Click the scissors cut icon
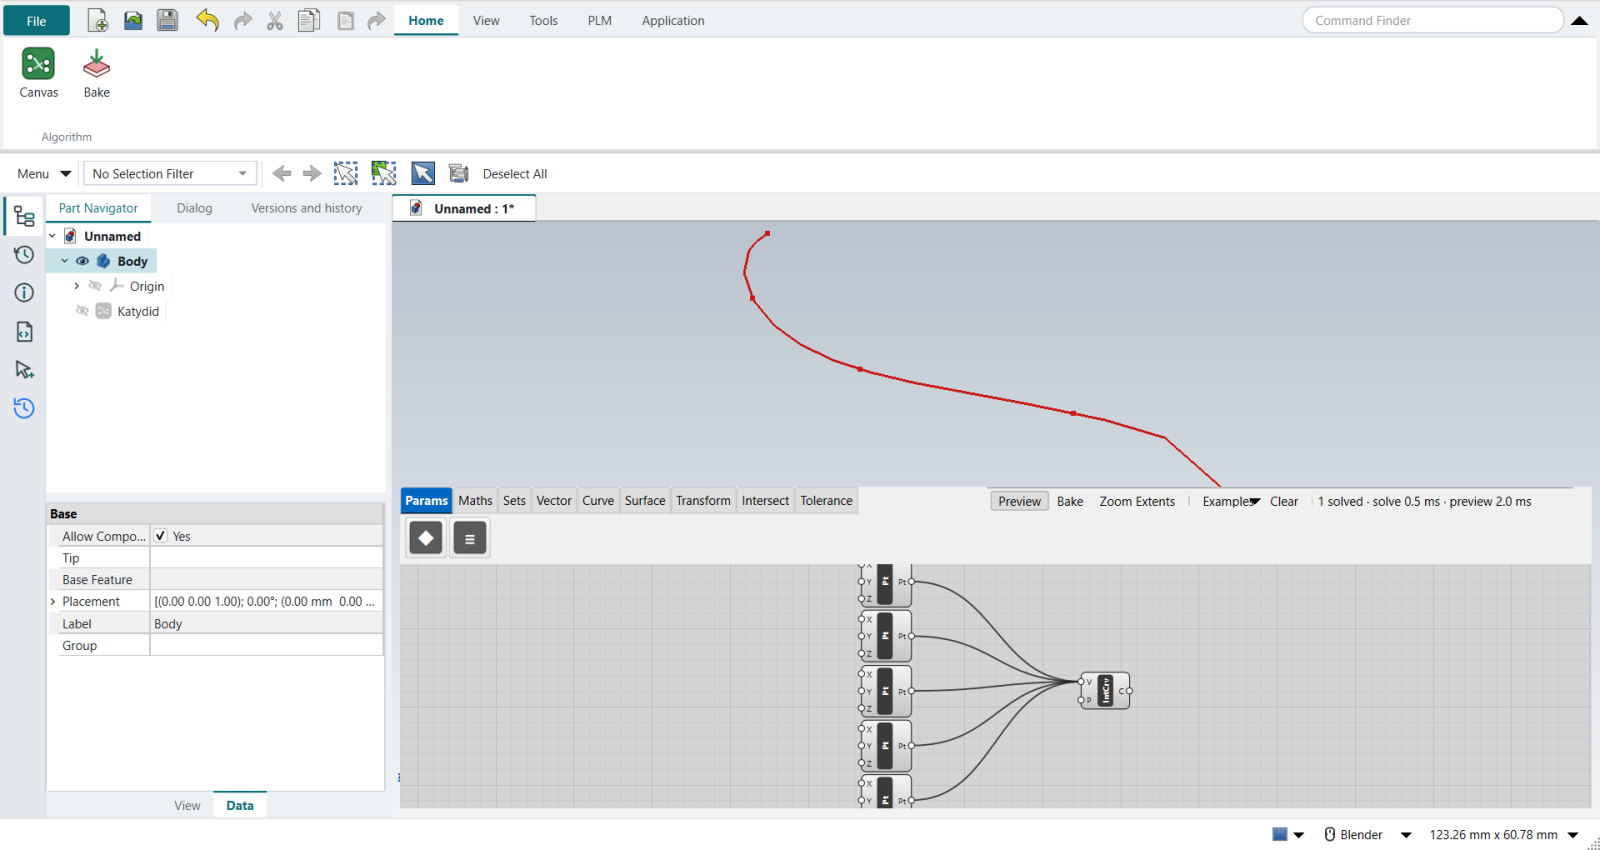 275,21
